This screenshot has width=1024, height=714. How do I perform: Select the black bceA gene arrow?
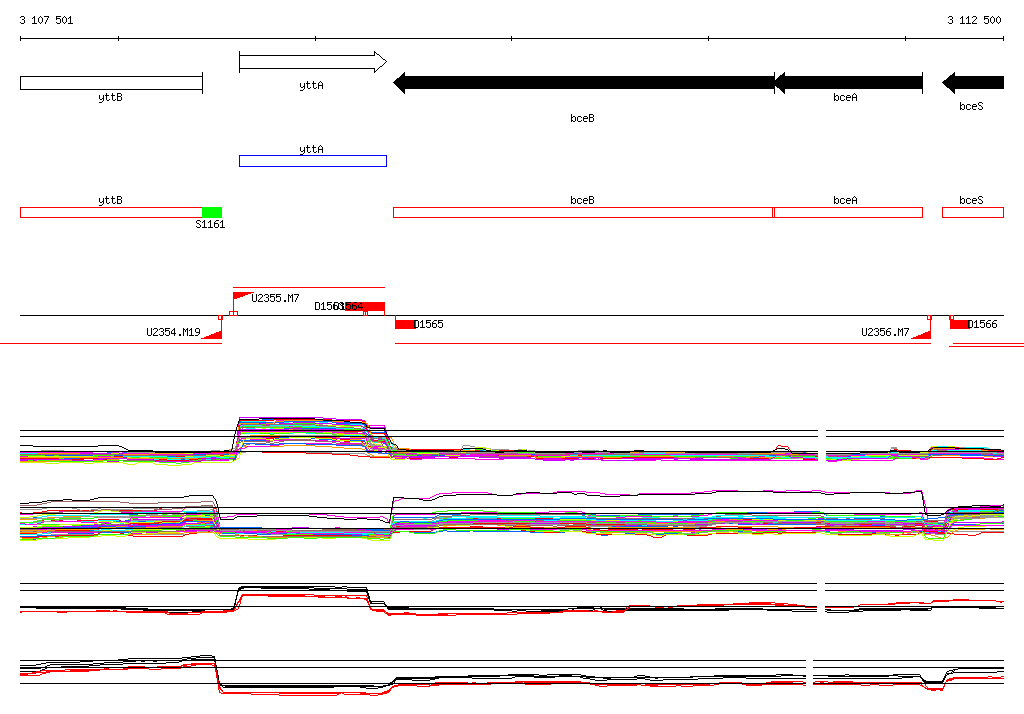[848, 83]
